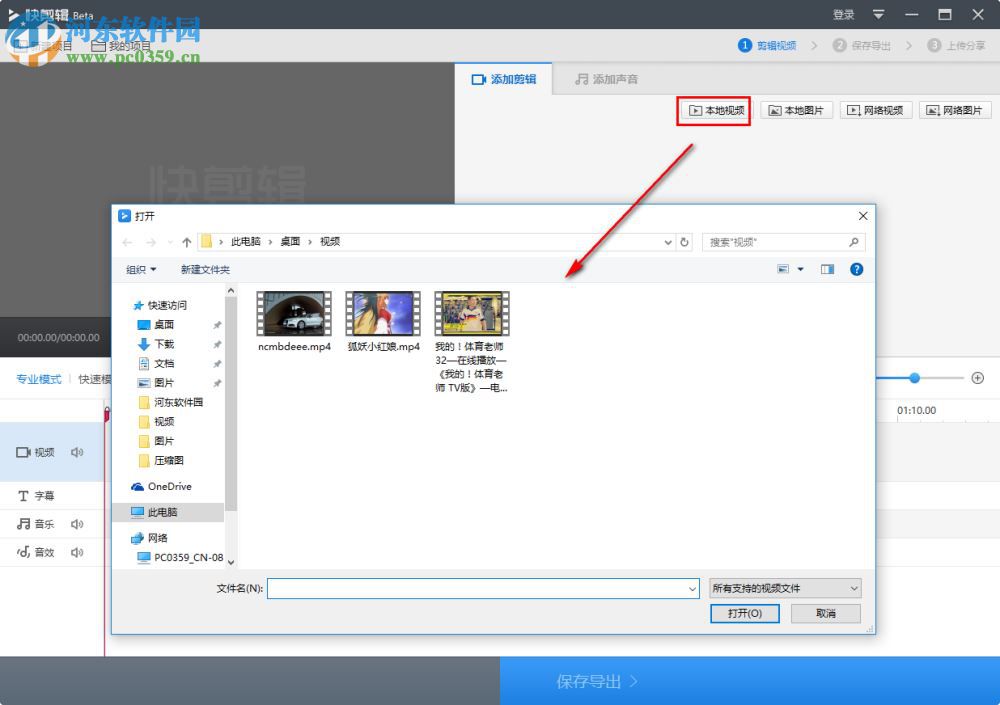This screenshot has width=1000, height=705.
Task: Open the 所有支持的视频文件 file type dropdown
Action: (x=785, y=588)
